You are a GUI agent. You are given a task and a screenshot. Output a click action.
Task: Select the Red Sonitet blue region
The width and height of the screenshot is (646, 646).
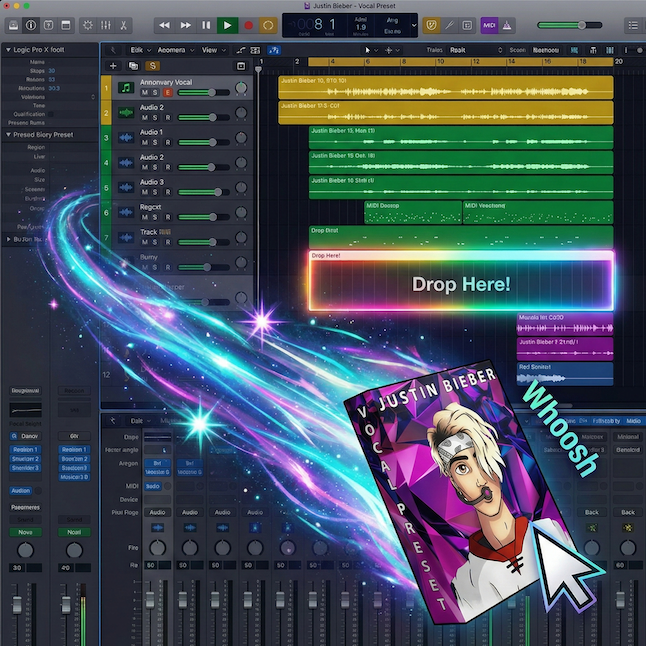(565, 374)
